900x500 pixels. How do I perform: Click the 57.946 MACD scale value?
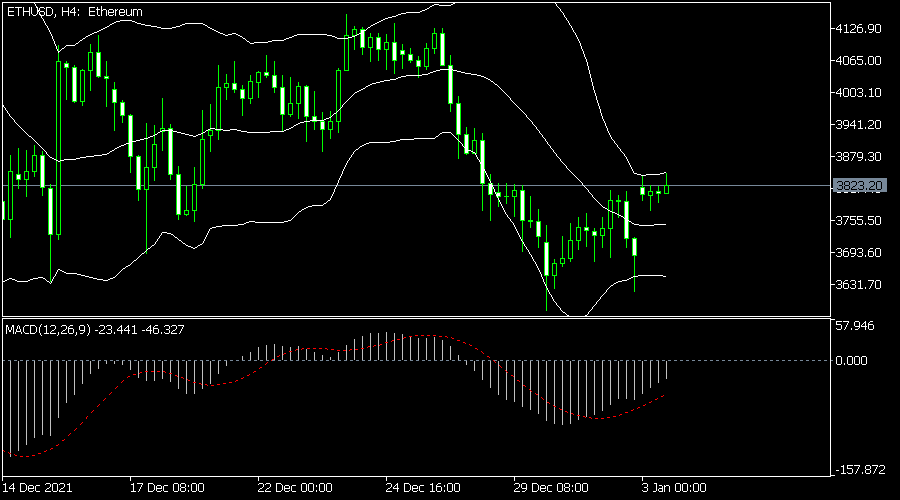(855, 326)
